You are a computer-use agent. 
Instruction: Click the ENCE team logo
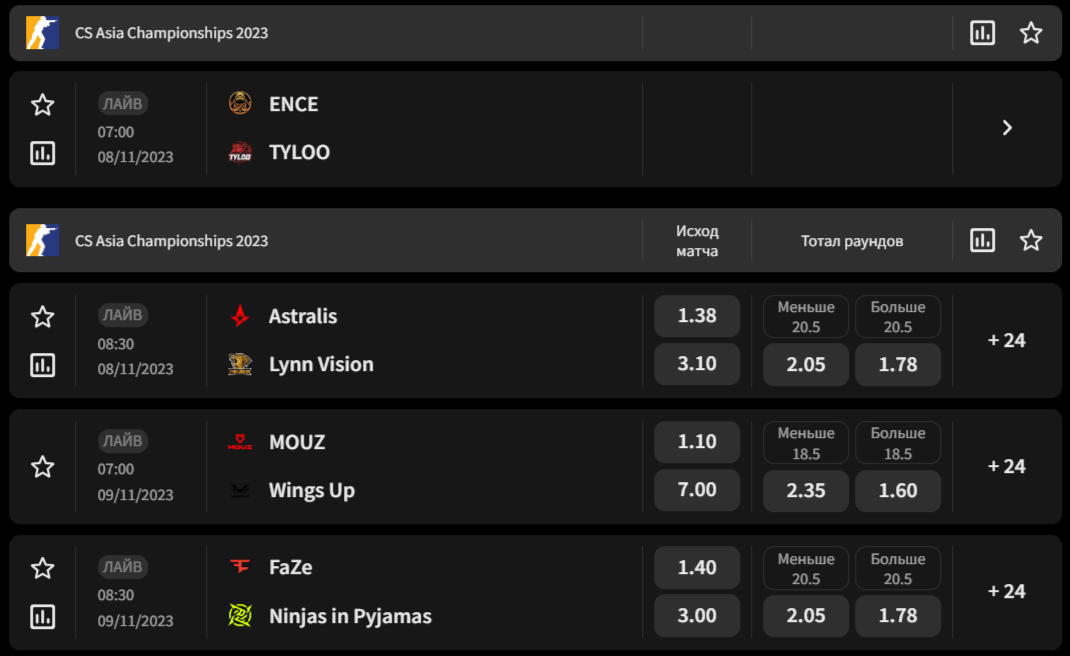240,104
